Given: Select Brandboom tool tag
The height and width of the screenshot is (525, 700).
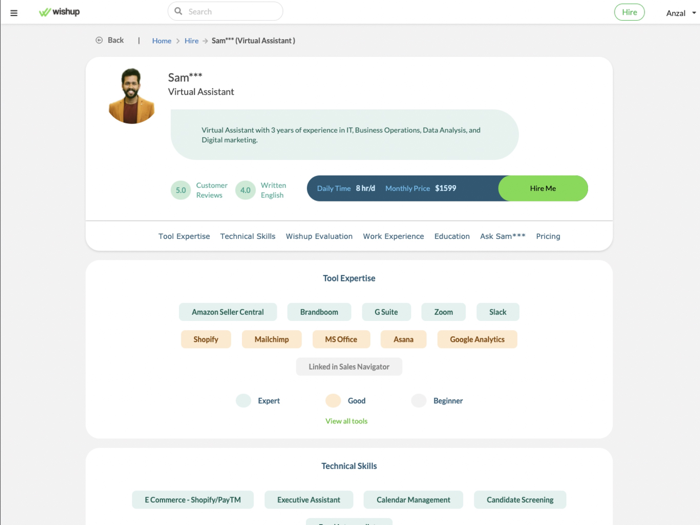Looking at the screenshot, I should tap(319, 312).
